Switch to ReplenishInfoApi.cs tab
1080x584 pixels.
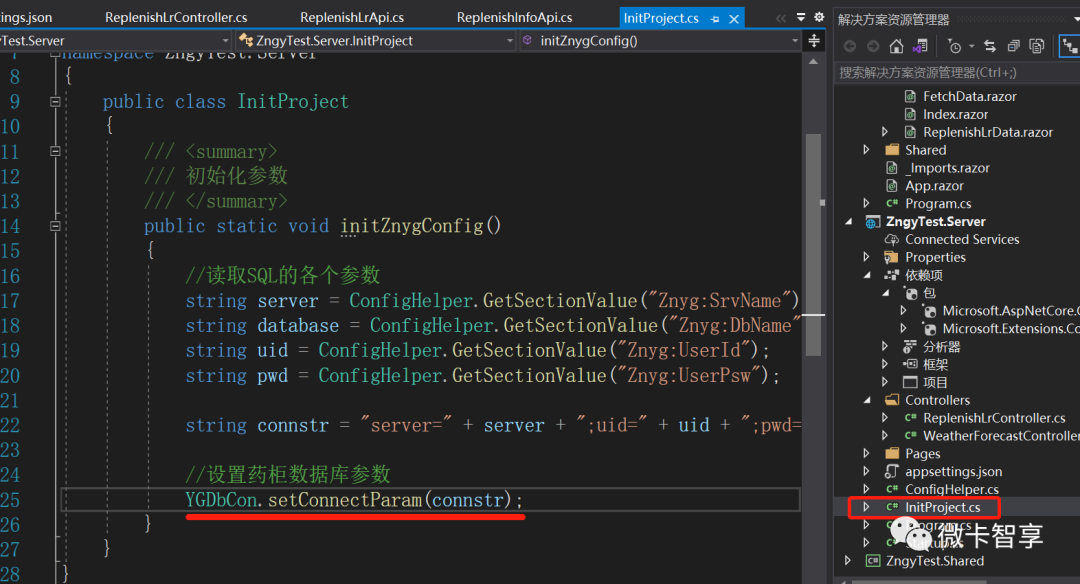[x=514, y=17]
